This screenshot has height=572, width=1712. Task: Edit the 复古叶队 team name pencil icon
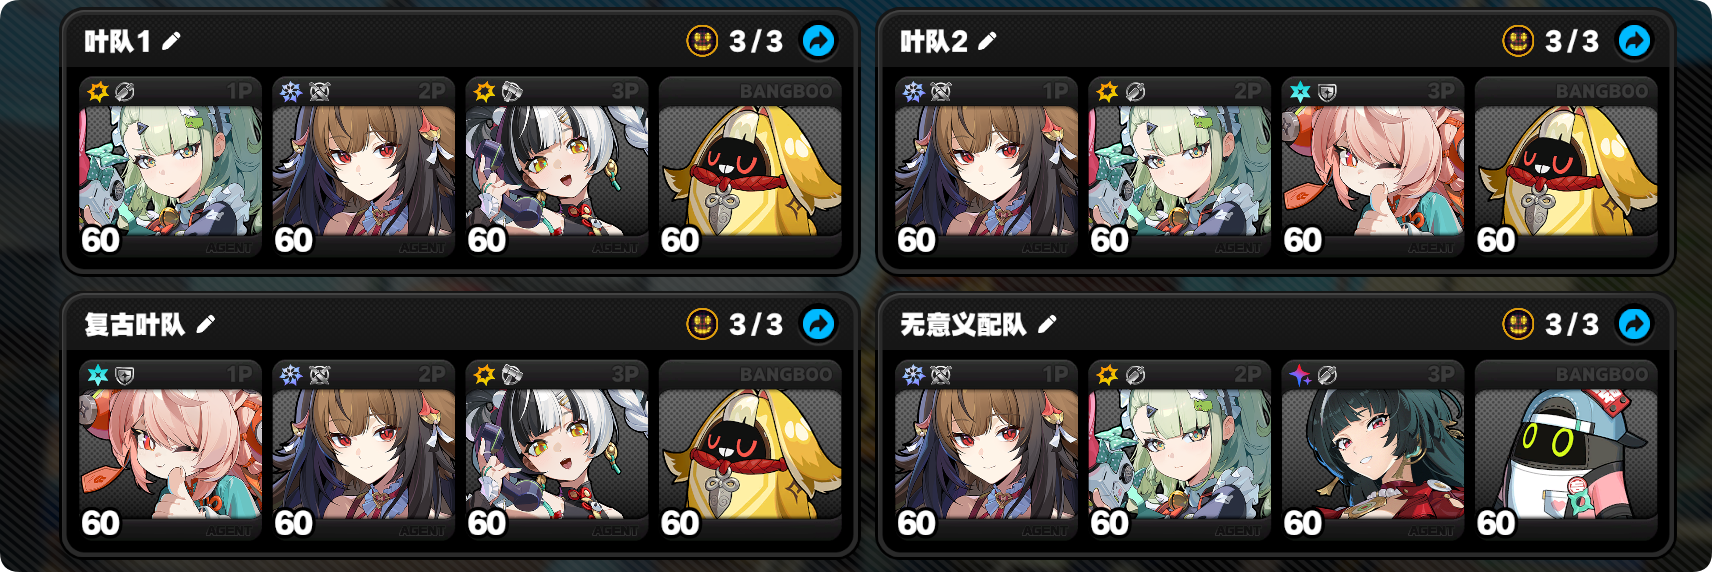click(x=206, y=324)
